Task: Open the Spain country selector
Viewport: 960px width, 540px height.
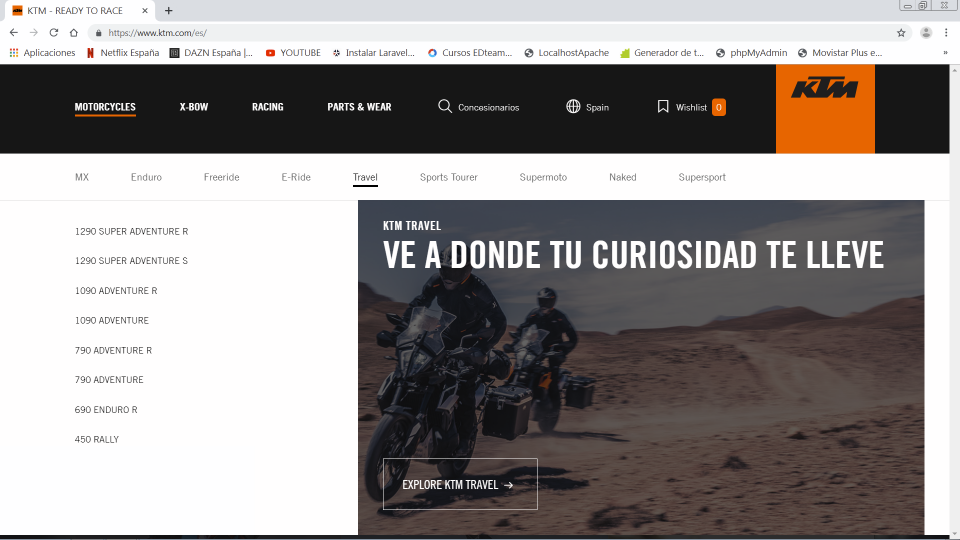Action: pos(597,107)
